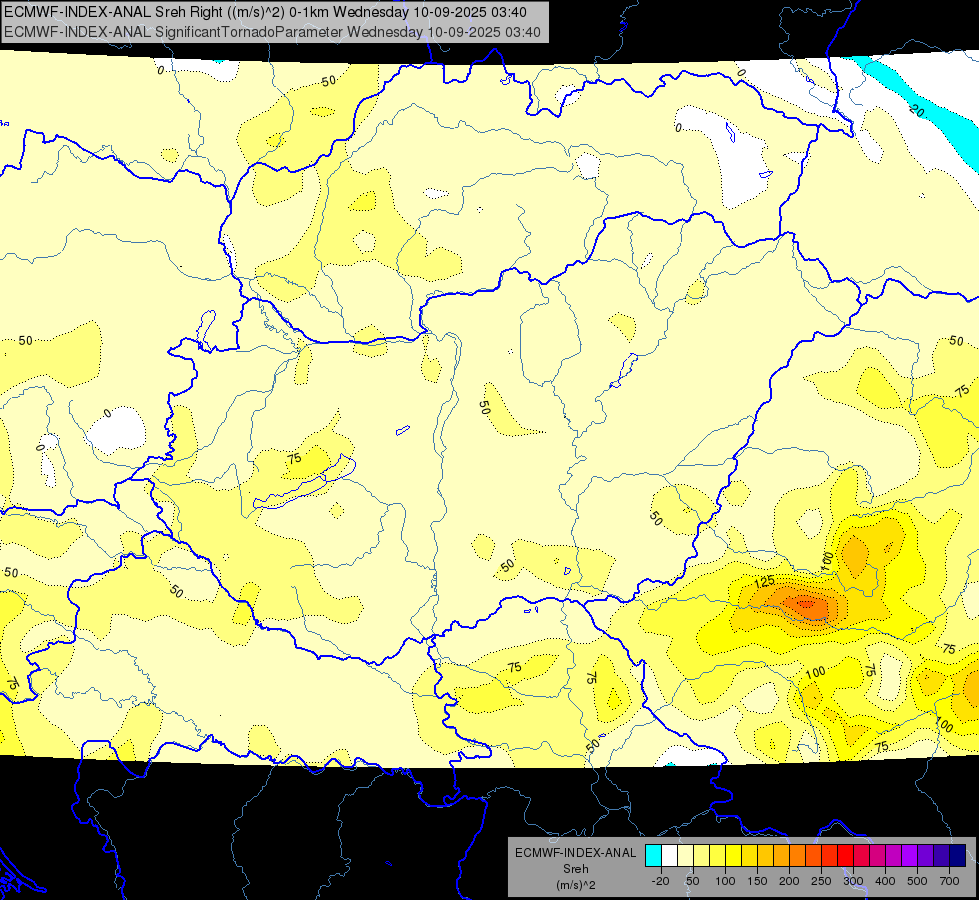Click the white legend color swatch
This screenshot has height=900, width=979.
(669, 855)
